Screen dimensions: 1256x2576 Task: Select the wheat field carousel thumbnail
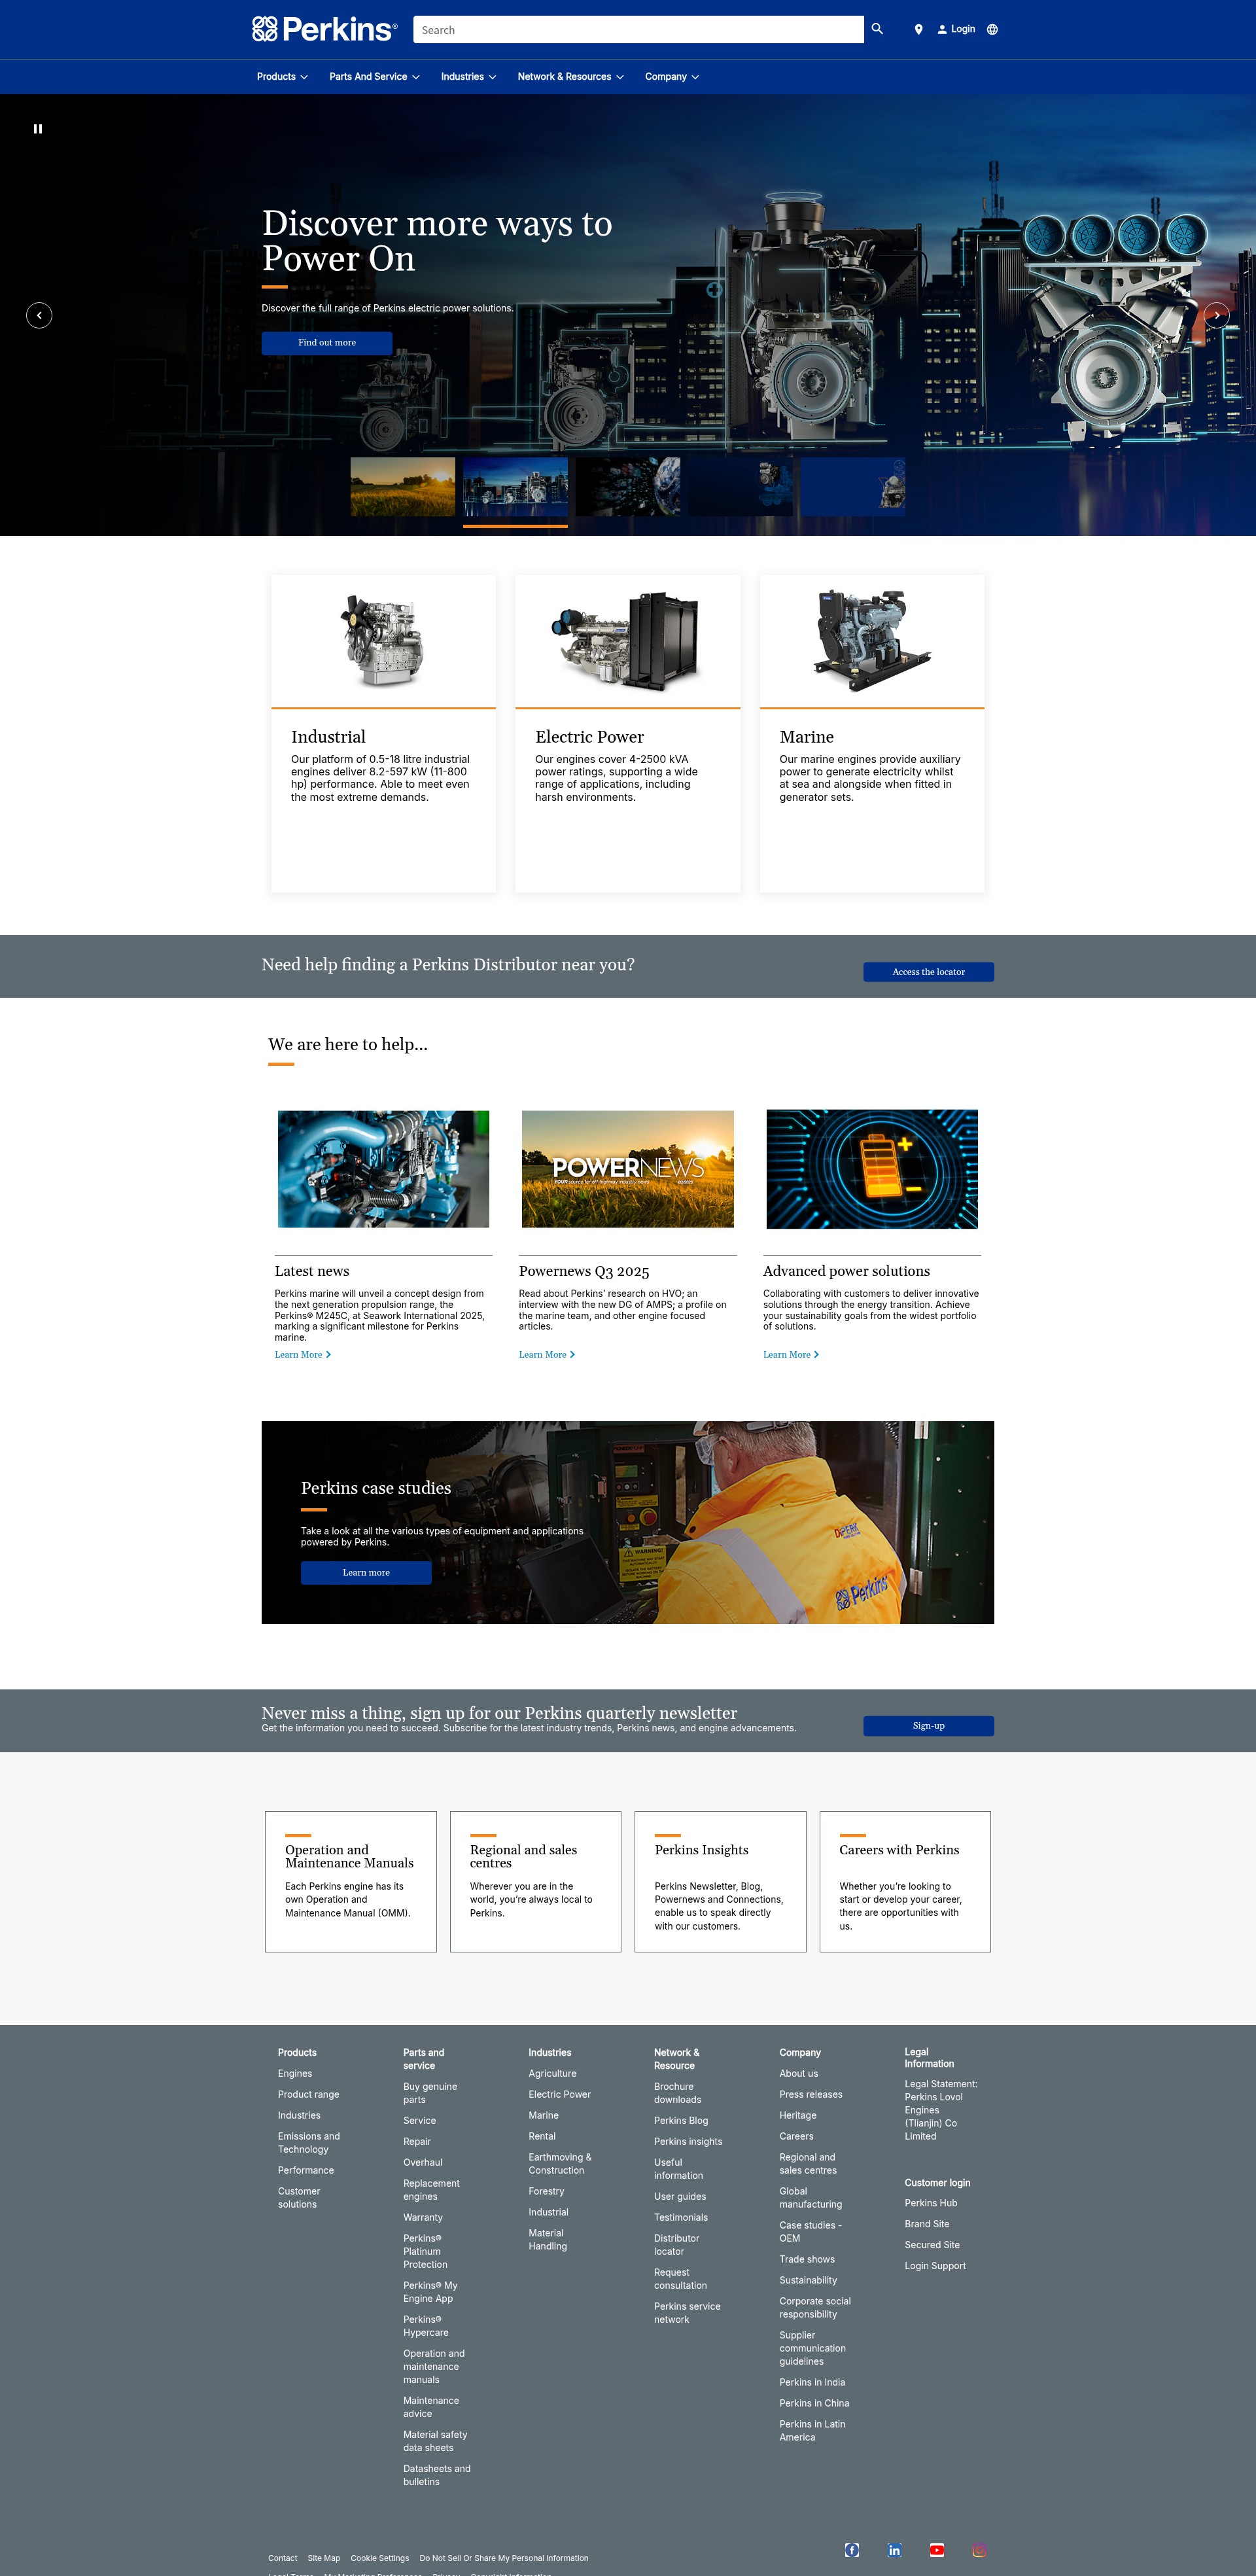pyautogui.click(x=403, y=487)
